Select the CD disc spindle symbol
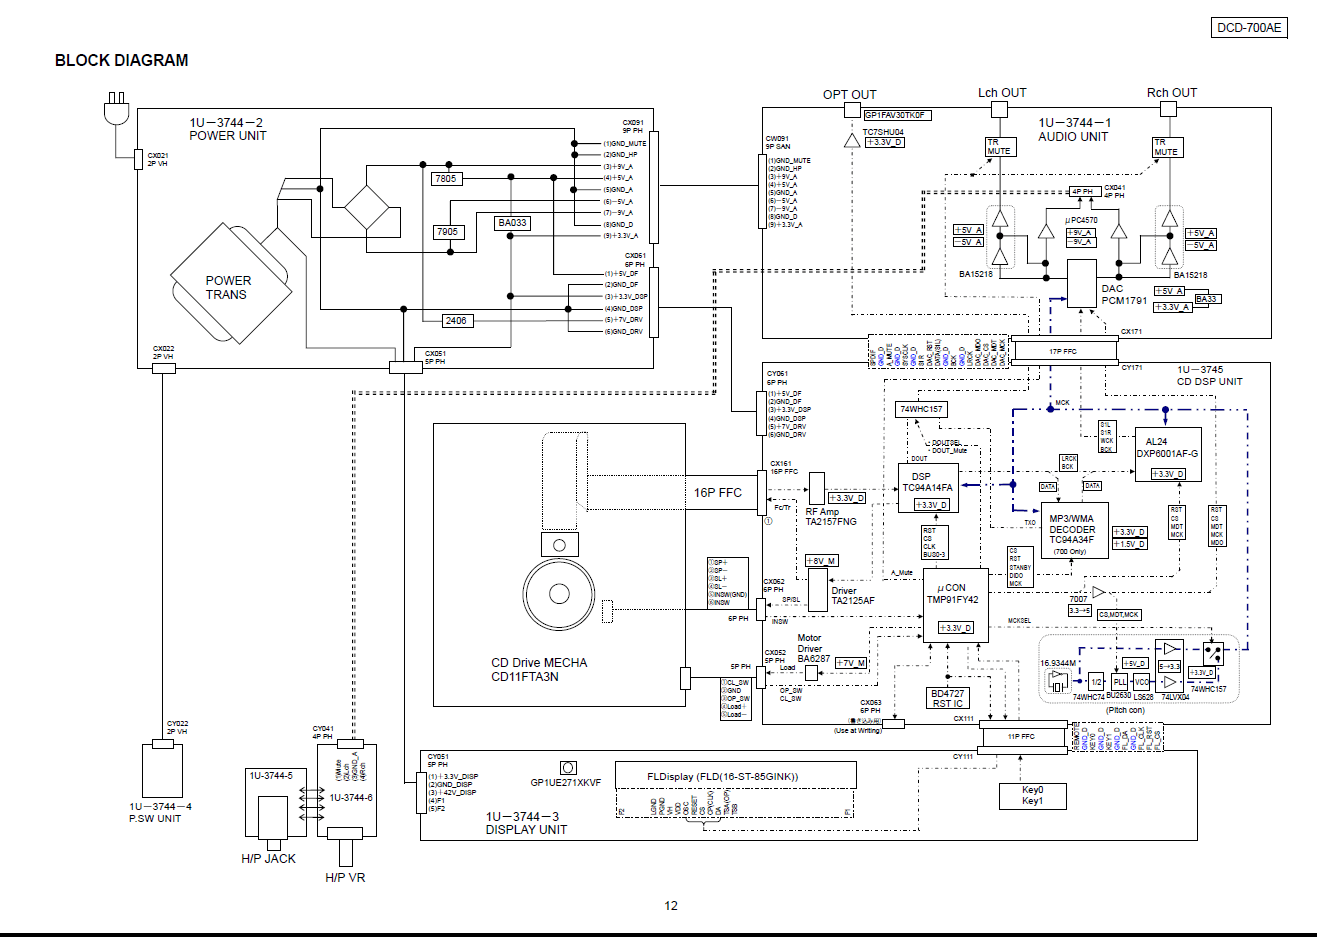The height and width of the screenshot is (937, 1317). click(559, 595)
